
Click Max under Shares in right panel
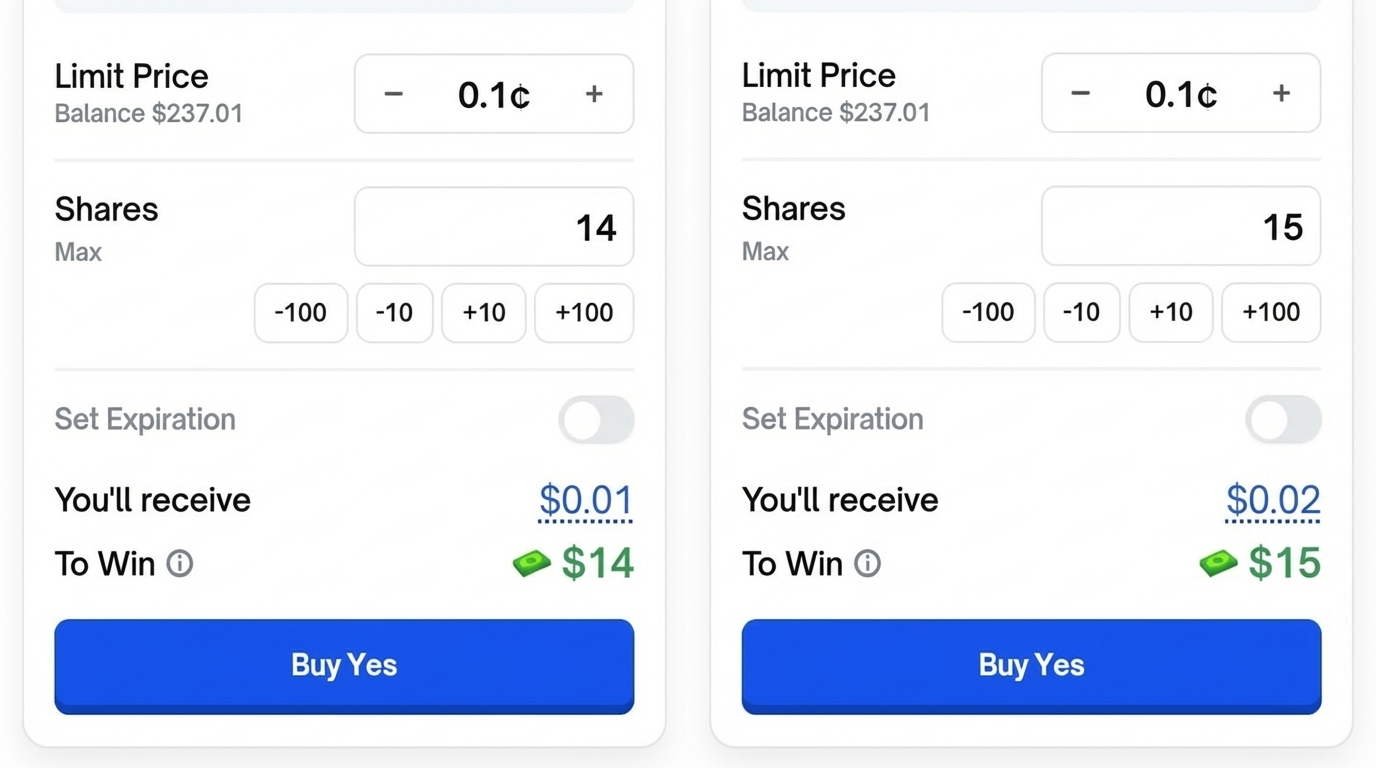765,252
